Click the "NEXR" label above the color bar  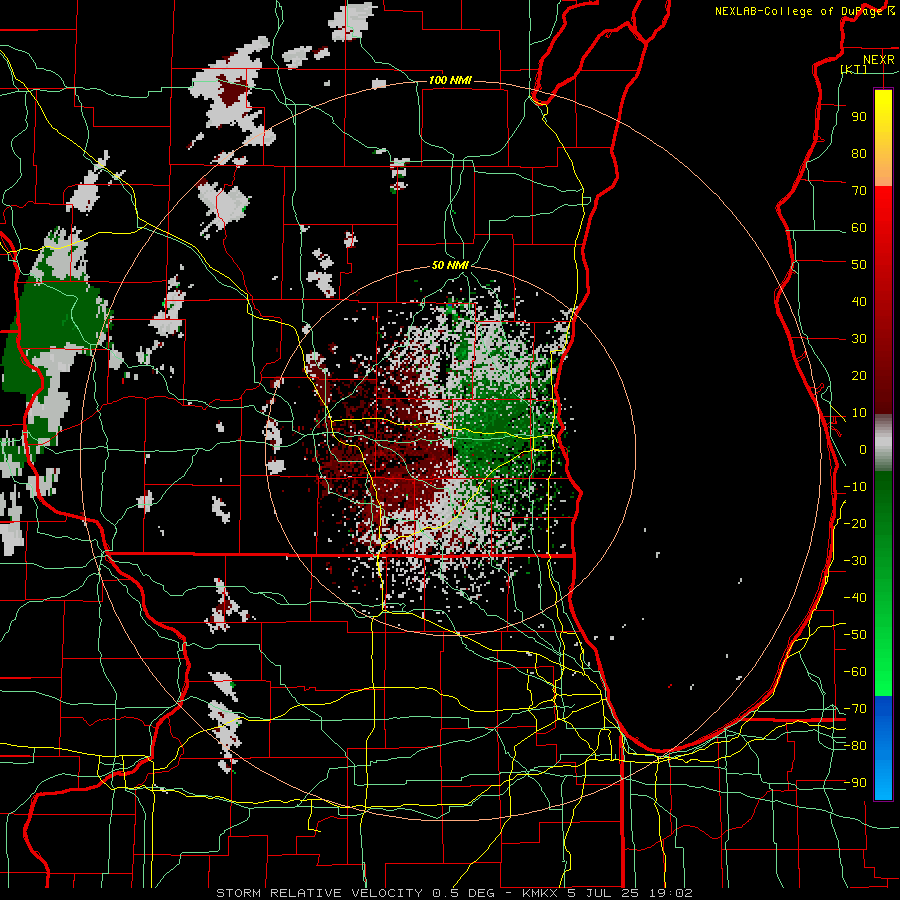click(878, 60)
